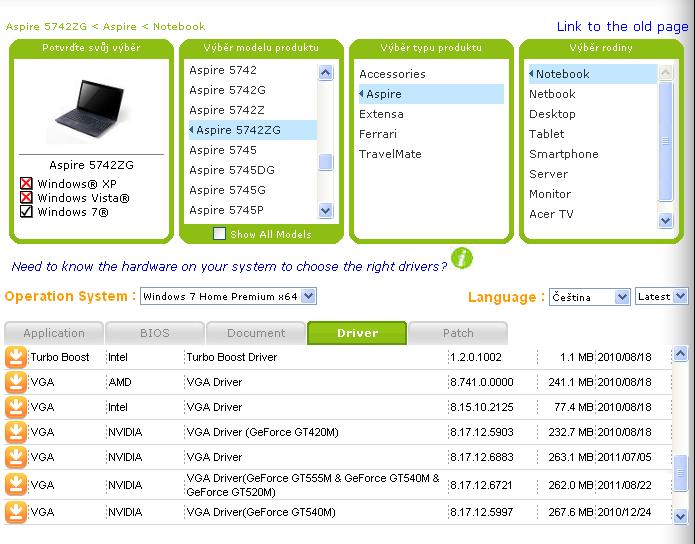Image resolution: width=695 pixels, height=544 pixels.
Task: Tick the Show All Models checkbox
Action: (219, 234)
